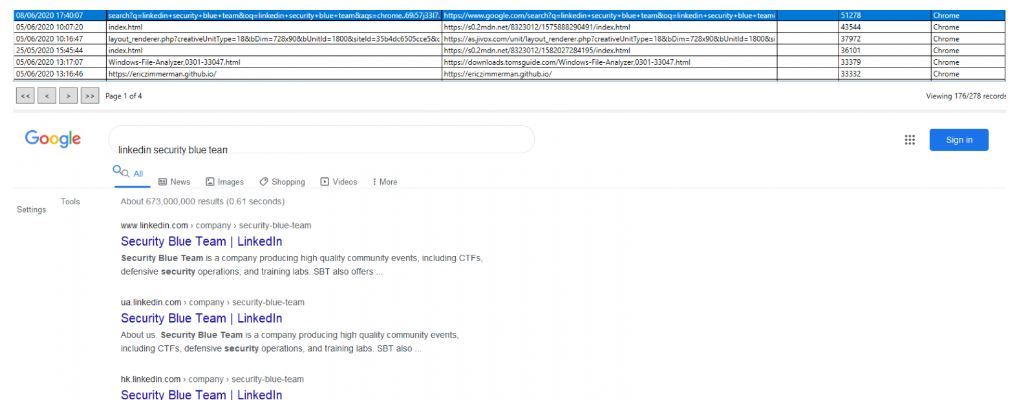
Task: Click the size value 36101
Action: point(850,51)
